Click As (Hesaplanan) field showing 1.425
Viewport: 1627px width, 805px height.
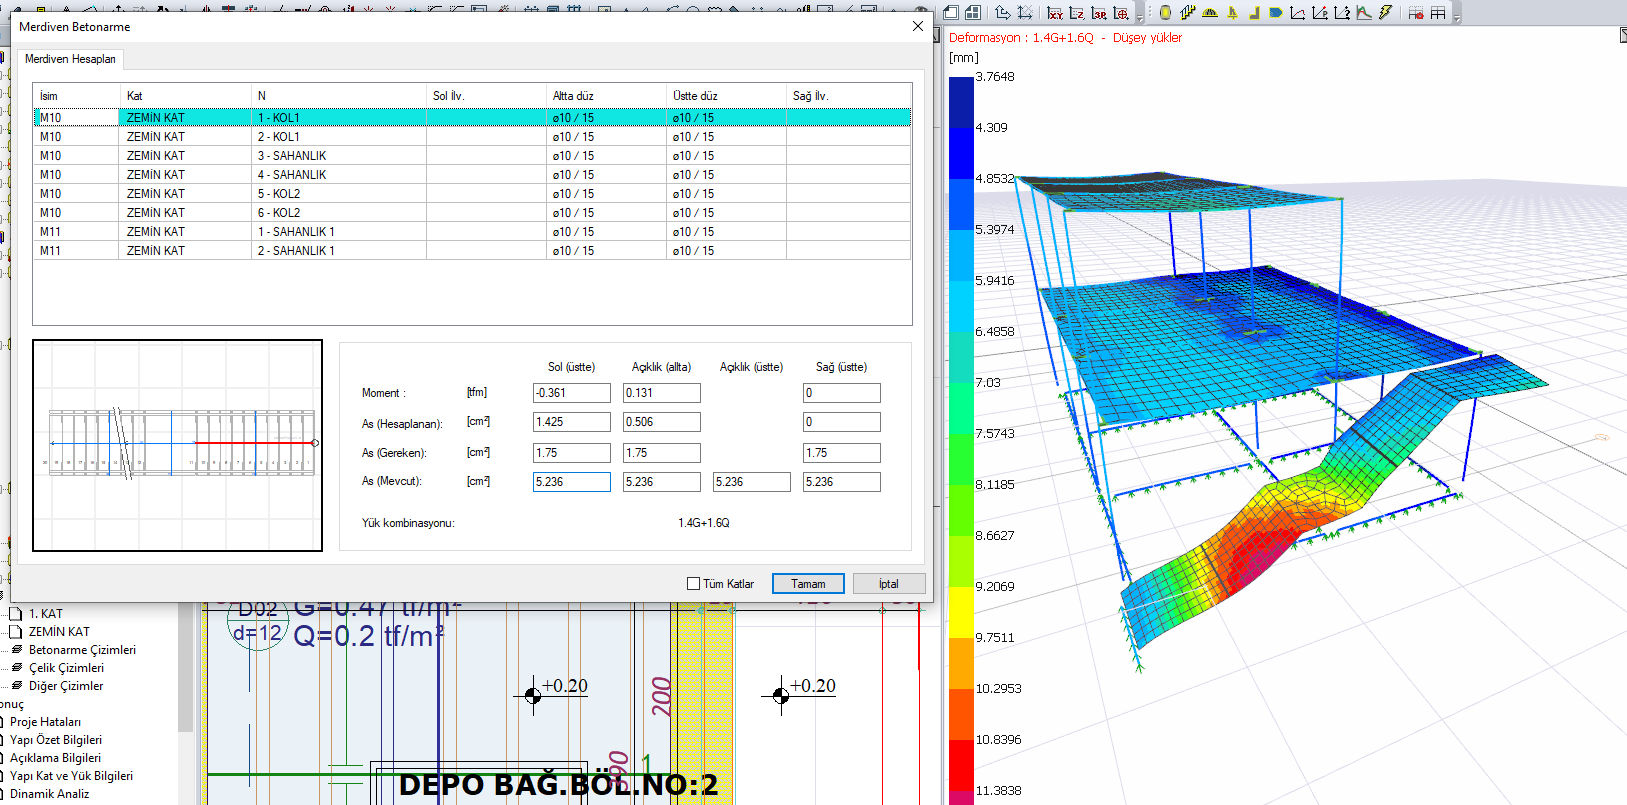(x=572, y=422)
